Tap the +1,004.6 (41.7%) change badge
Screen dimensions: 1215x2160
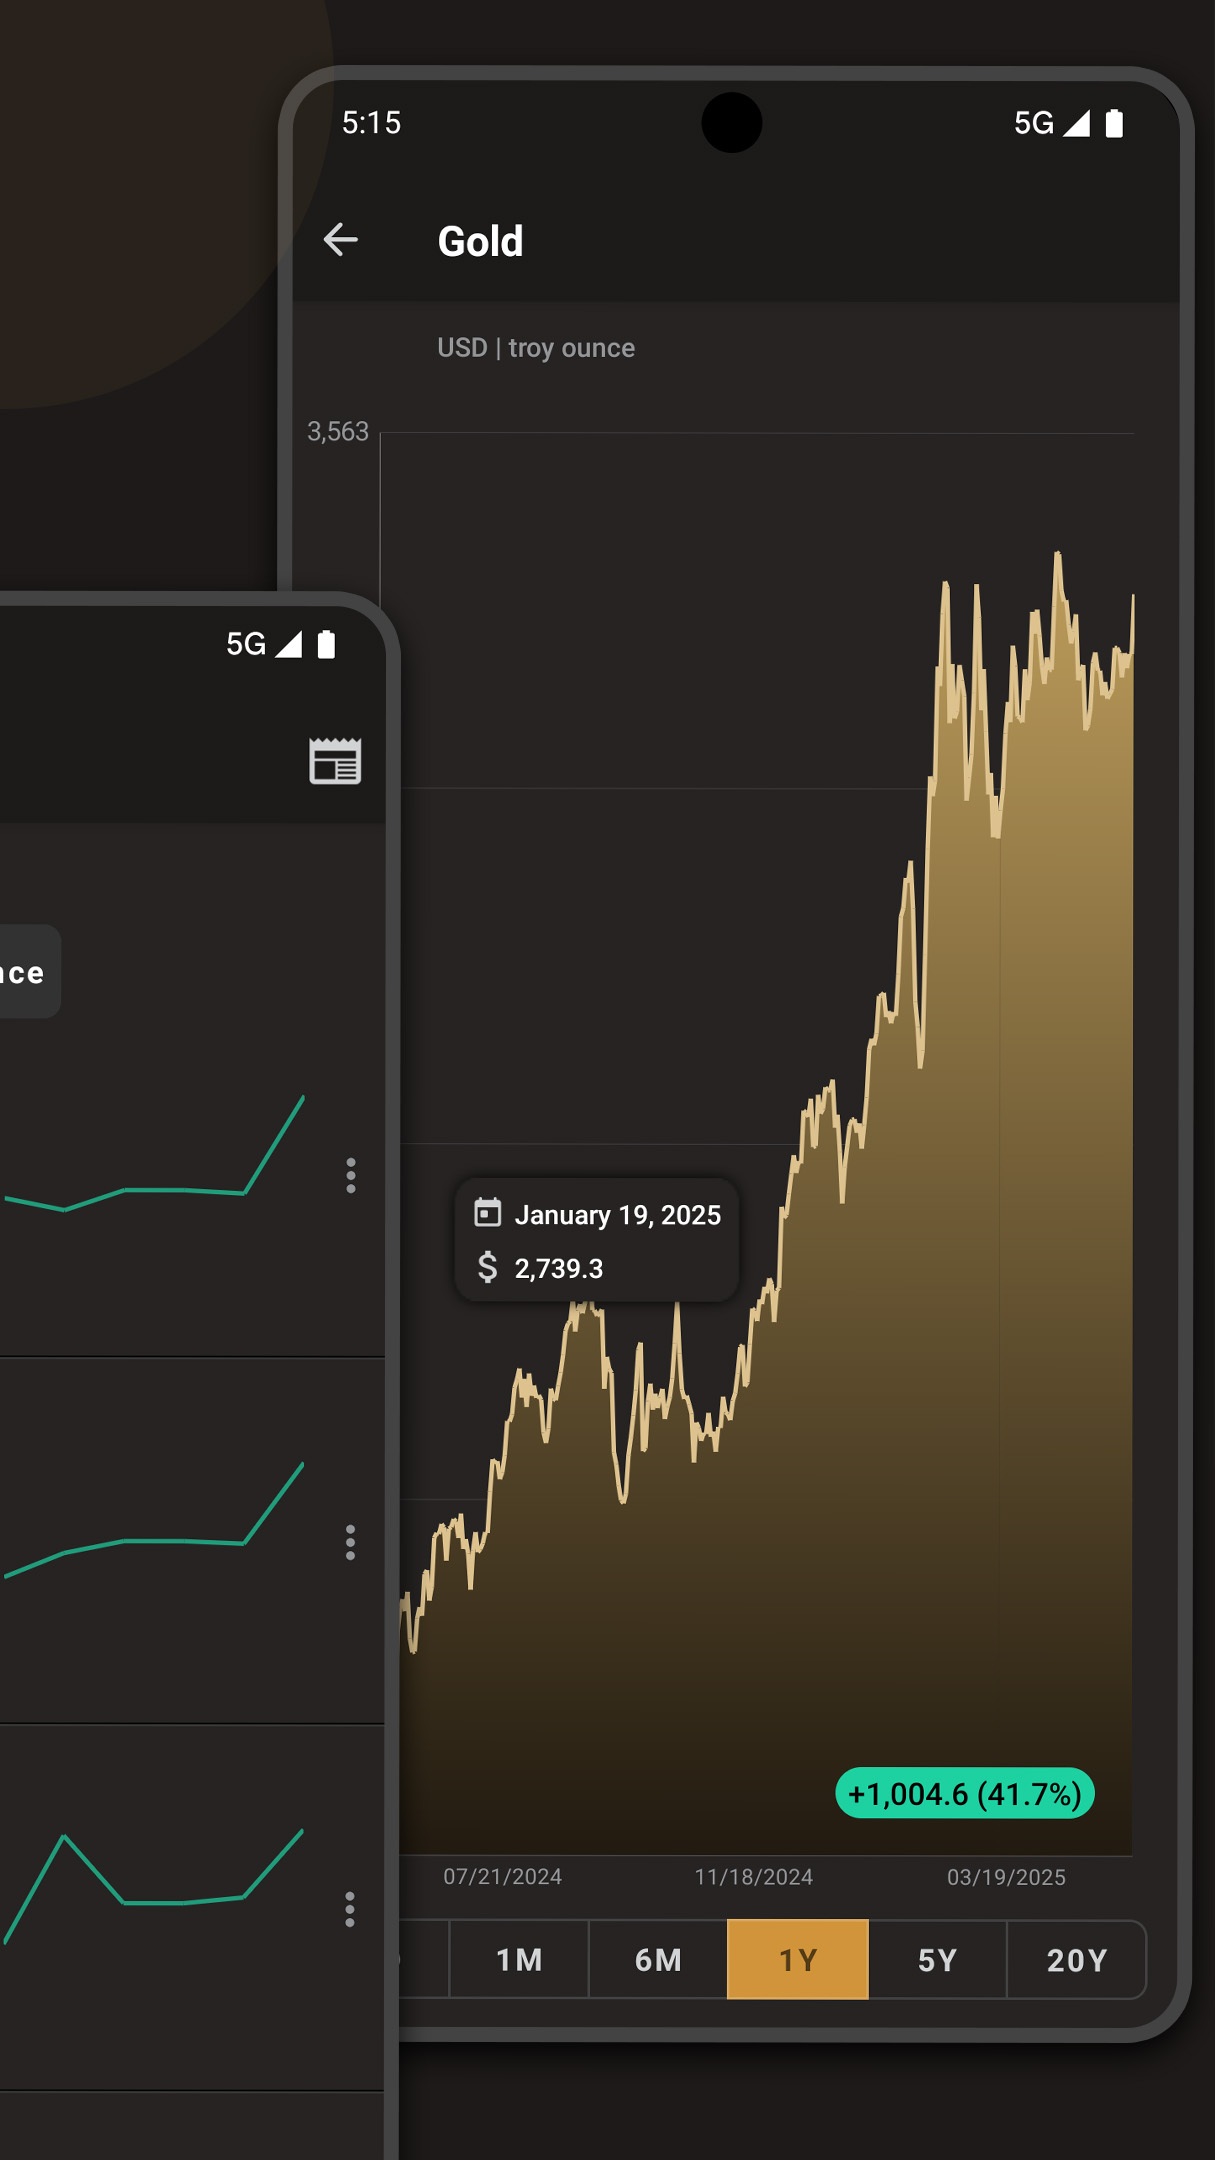[964, 1794]
